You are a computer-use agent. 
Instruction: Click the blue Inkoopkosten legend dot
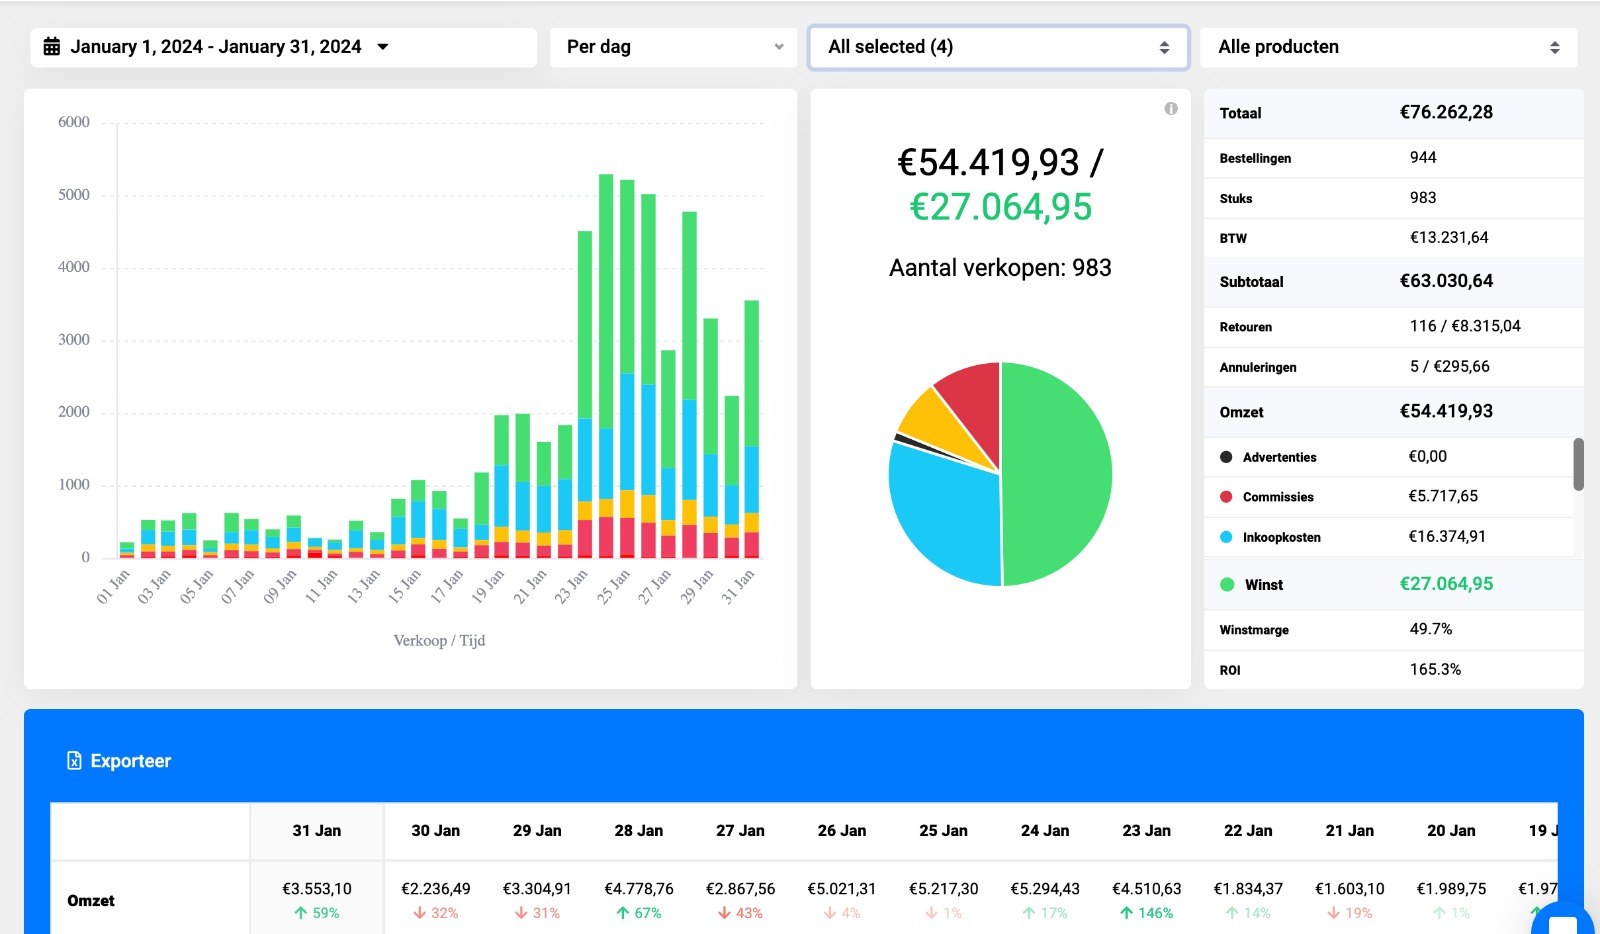click(x=1226, y=537)
